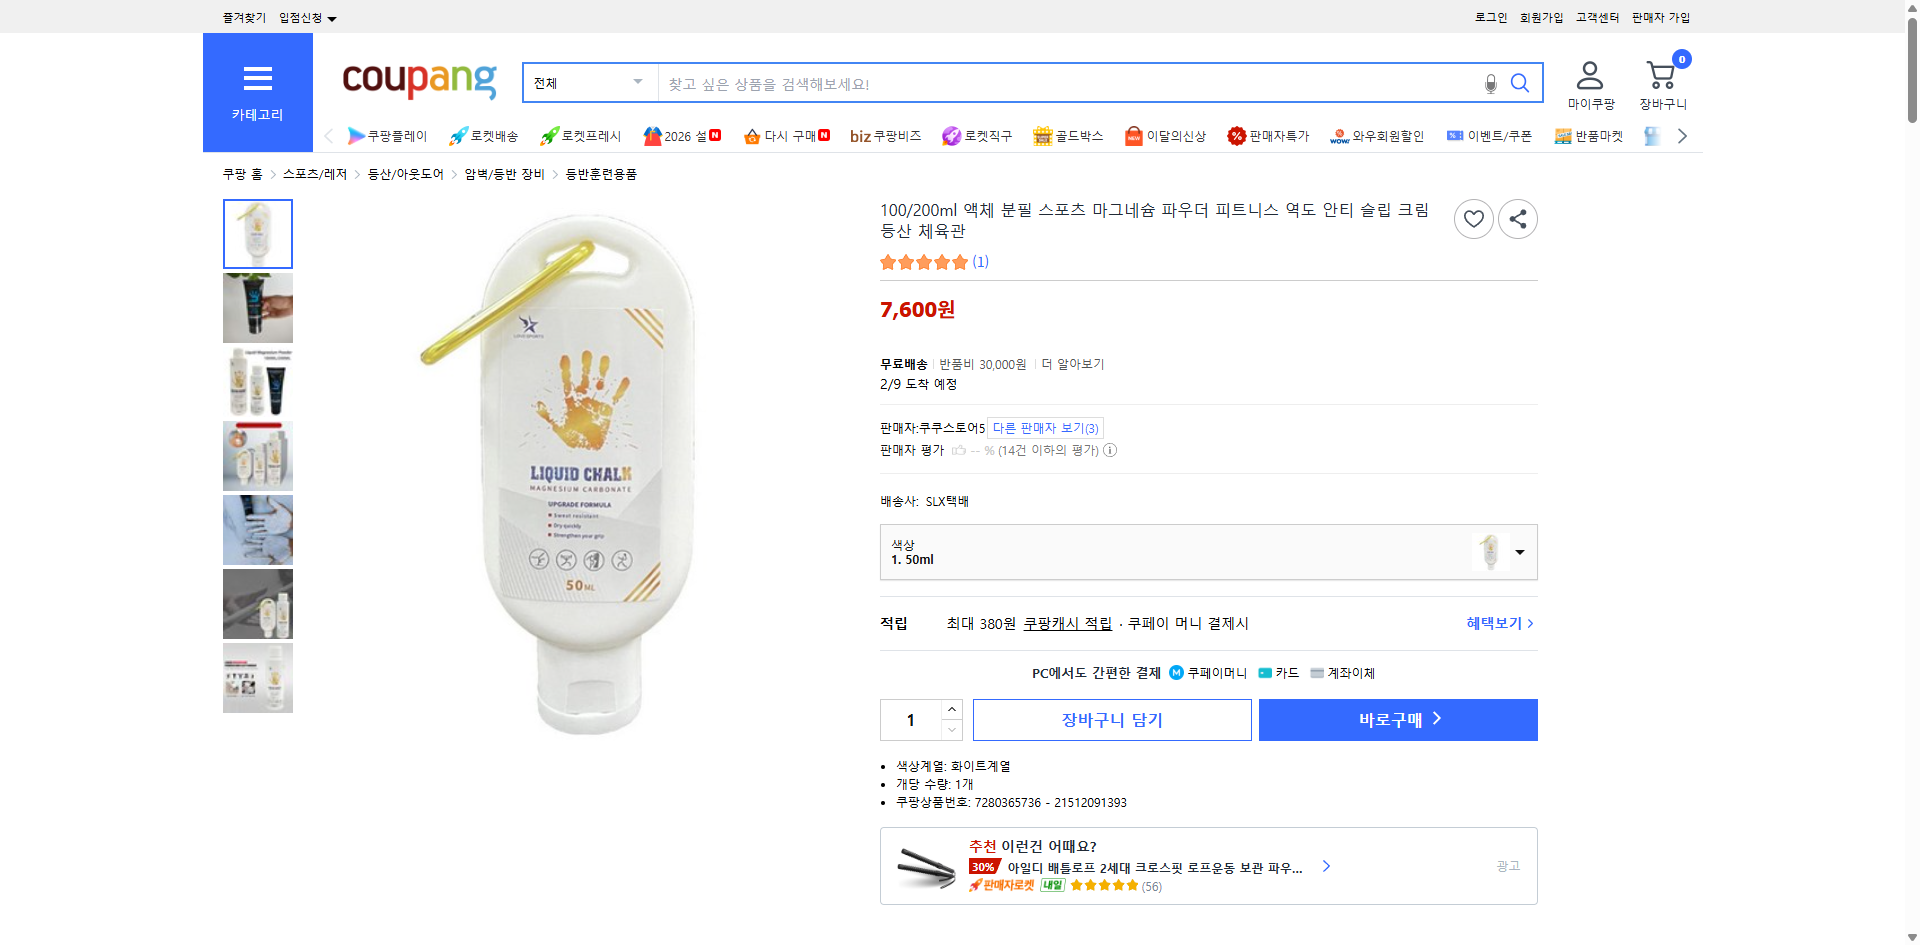The height and width of the screenshot is (945, 1920).
Task: Add product to wishlist with heart icon
Action: pyautogui.click(x=1472, y=218)
